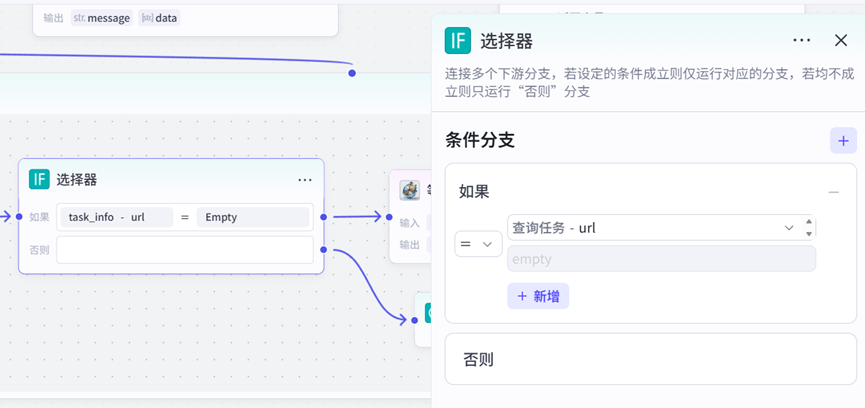Click the empty 否则 row in the canvas node

(185, 250)
